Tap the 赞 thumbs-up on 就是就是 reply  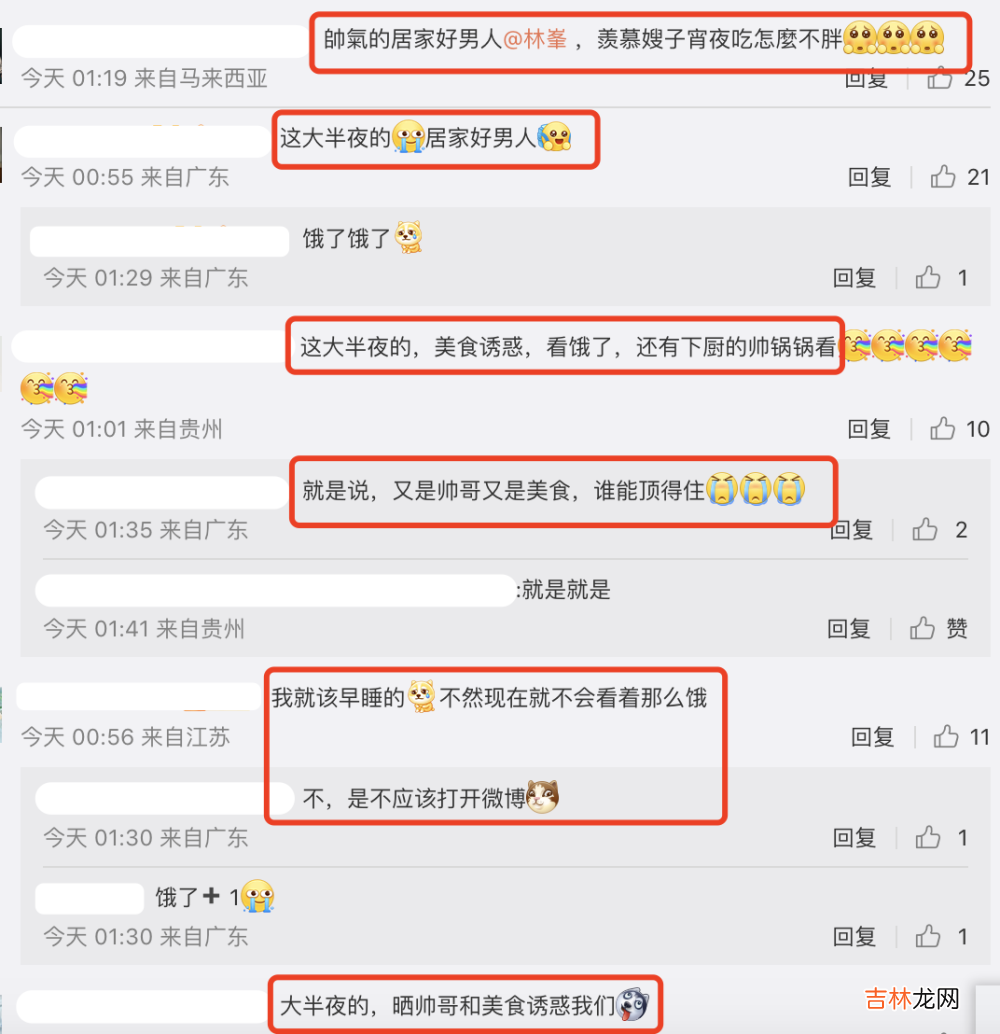pos(922,628)
